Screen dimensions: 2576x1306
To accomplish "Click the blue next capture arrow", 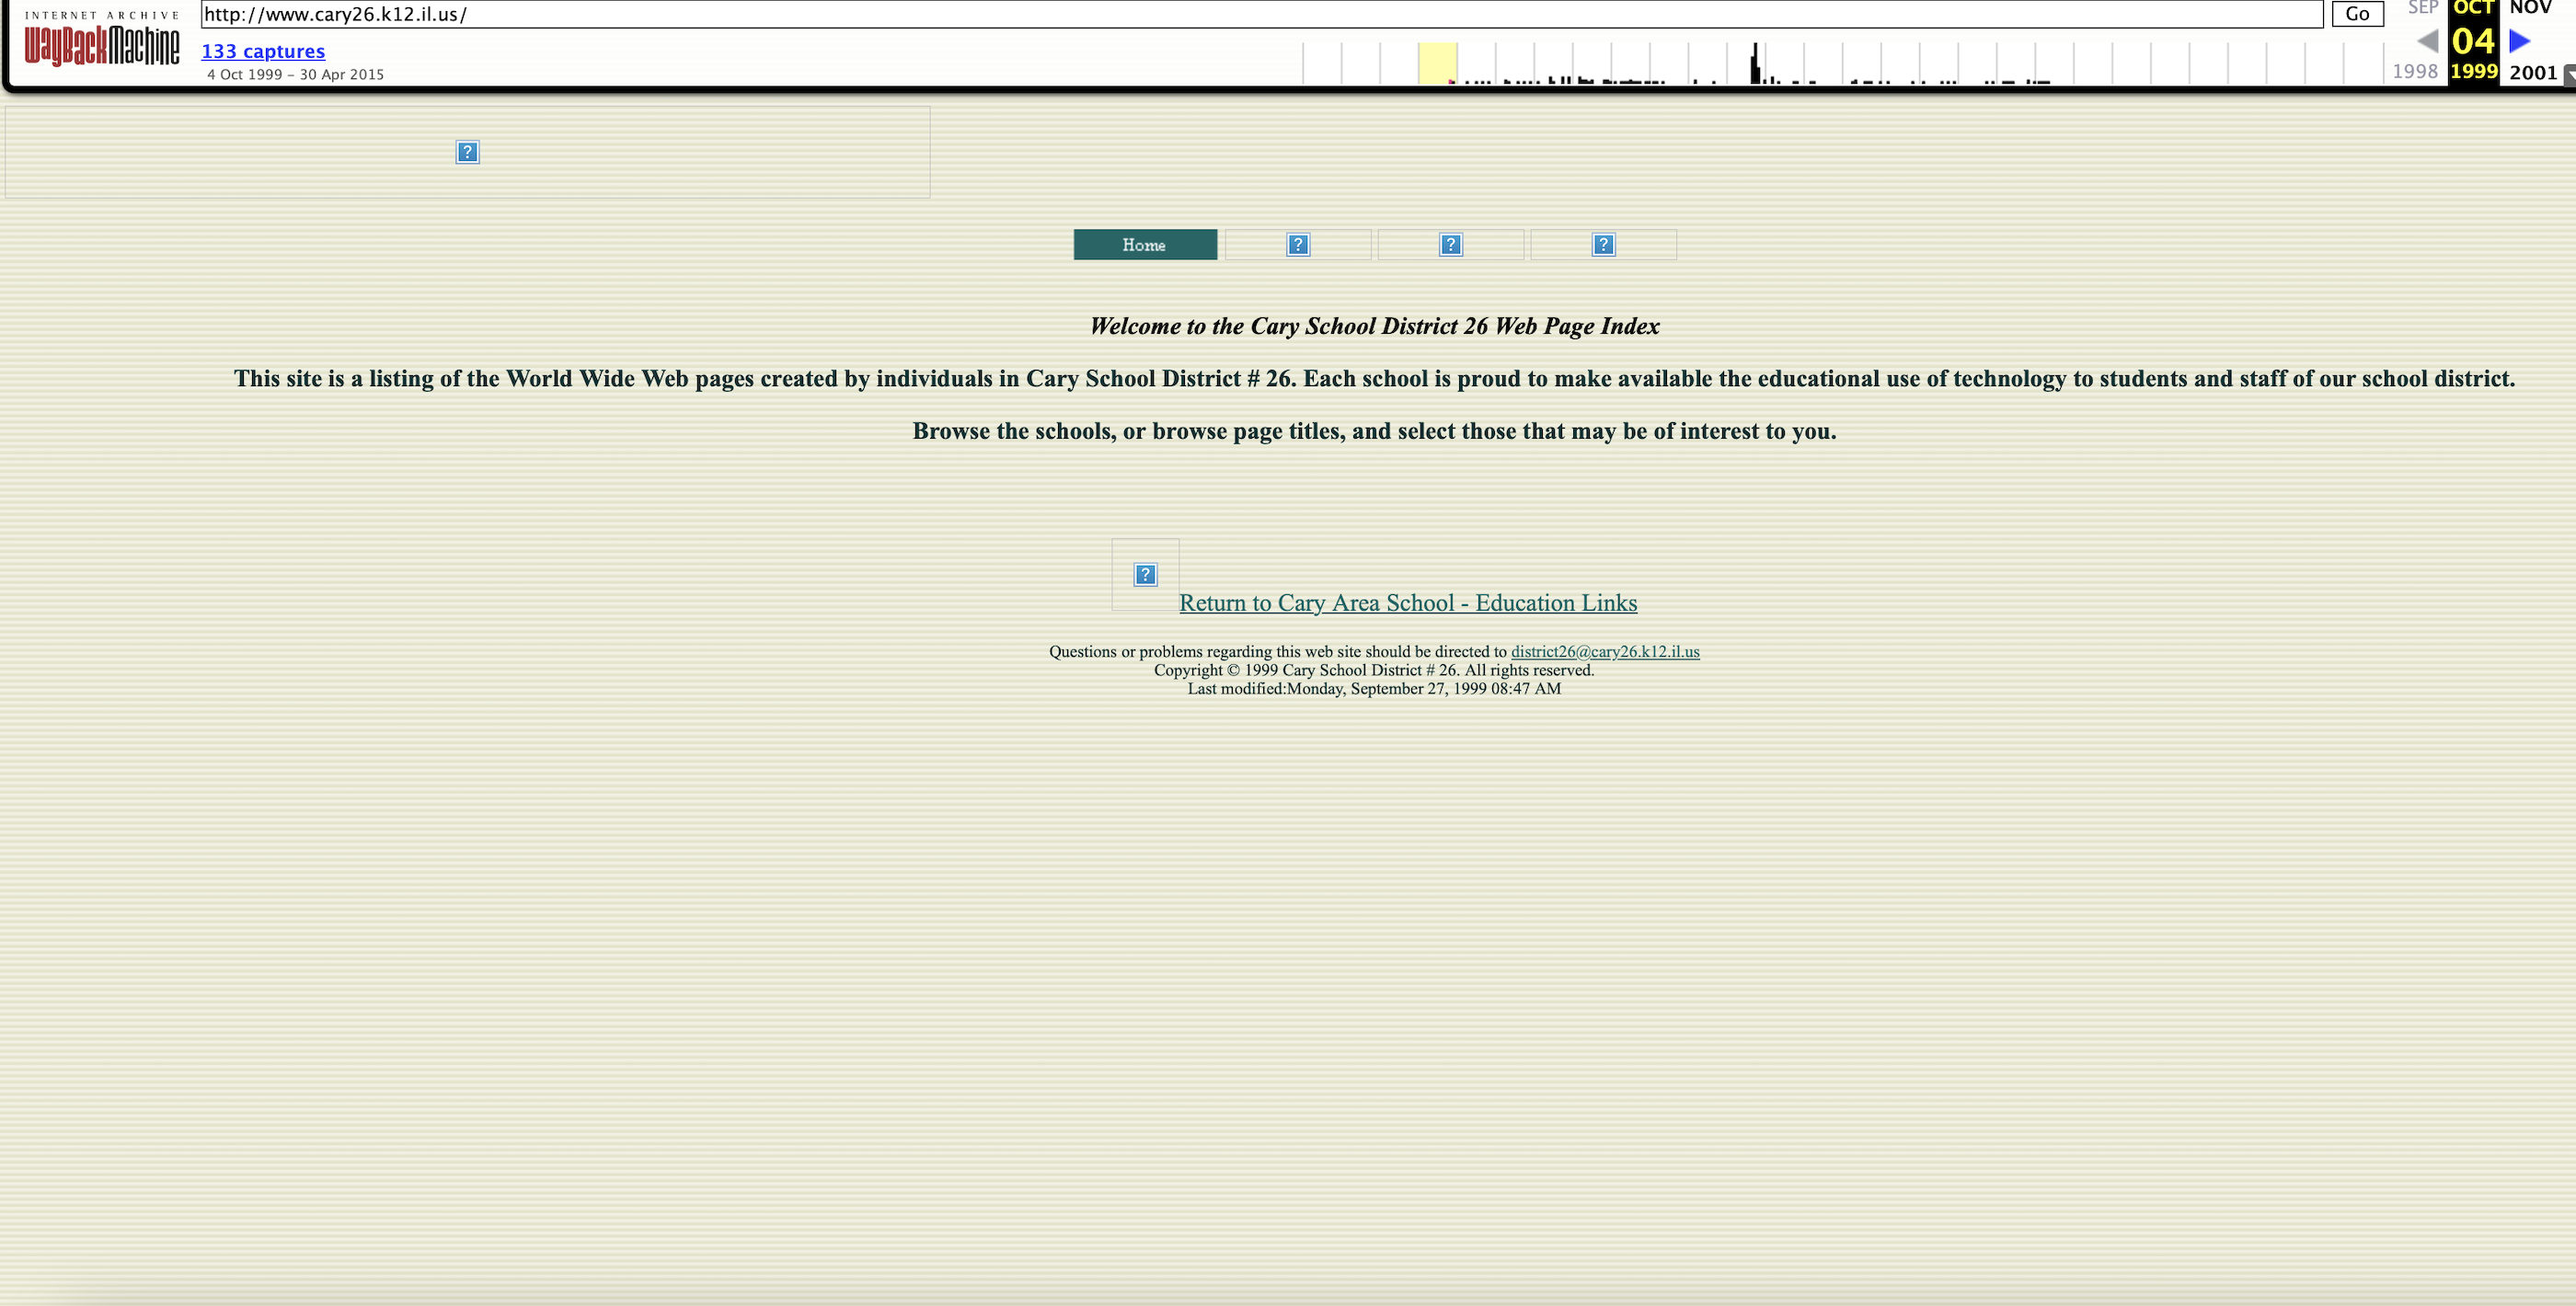I will click(2520, 41).
